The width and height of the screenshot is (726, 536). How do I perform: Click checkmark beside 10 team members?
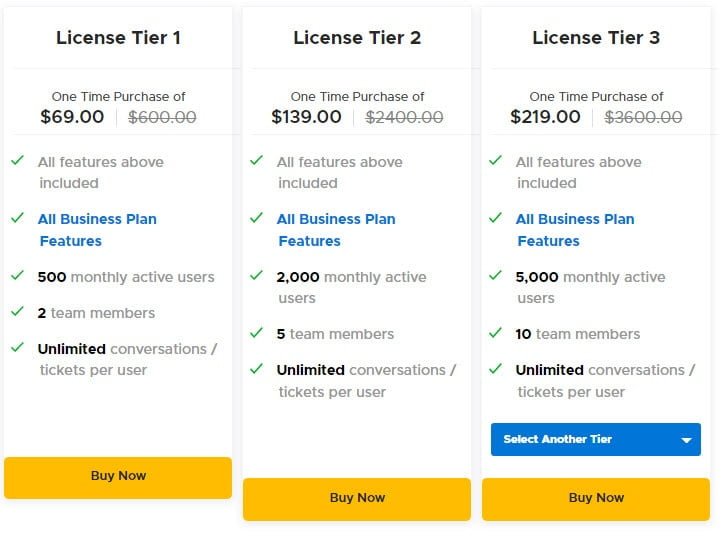tap(496, 333)
